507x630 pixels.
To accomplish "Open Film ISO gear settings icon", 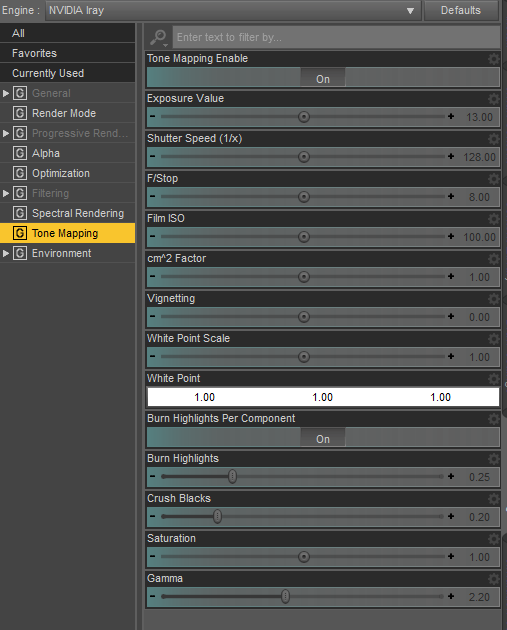I will click(493, 219).
